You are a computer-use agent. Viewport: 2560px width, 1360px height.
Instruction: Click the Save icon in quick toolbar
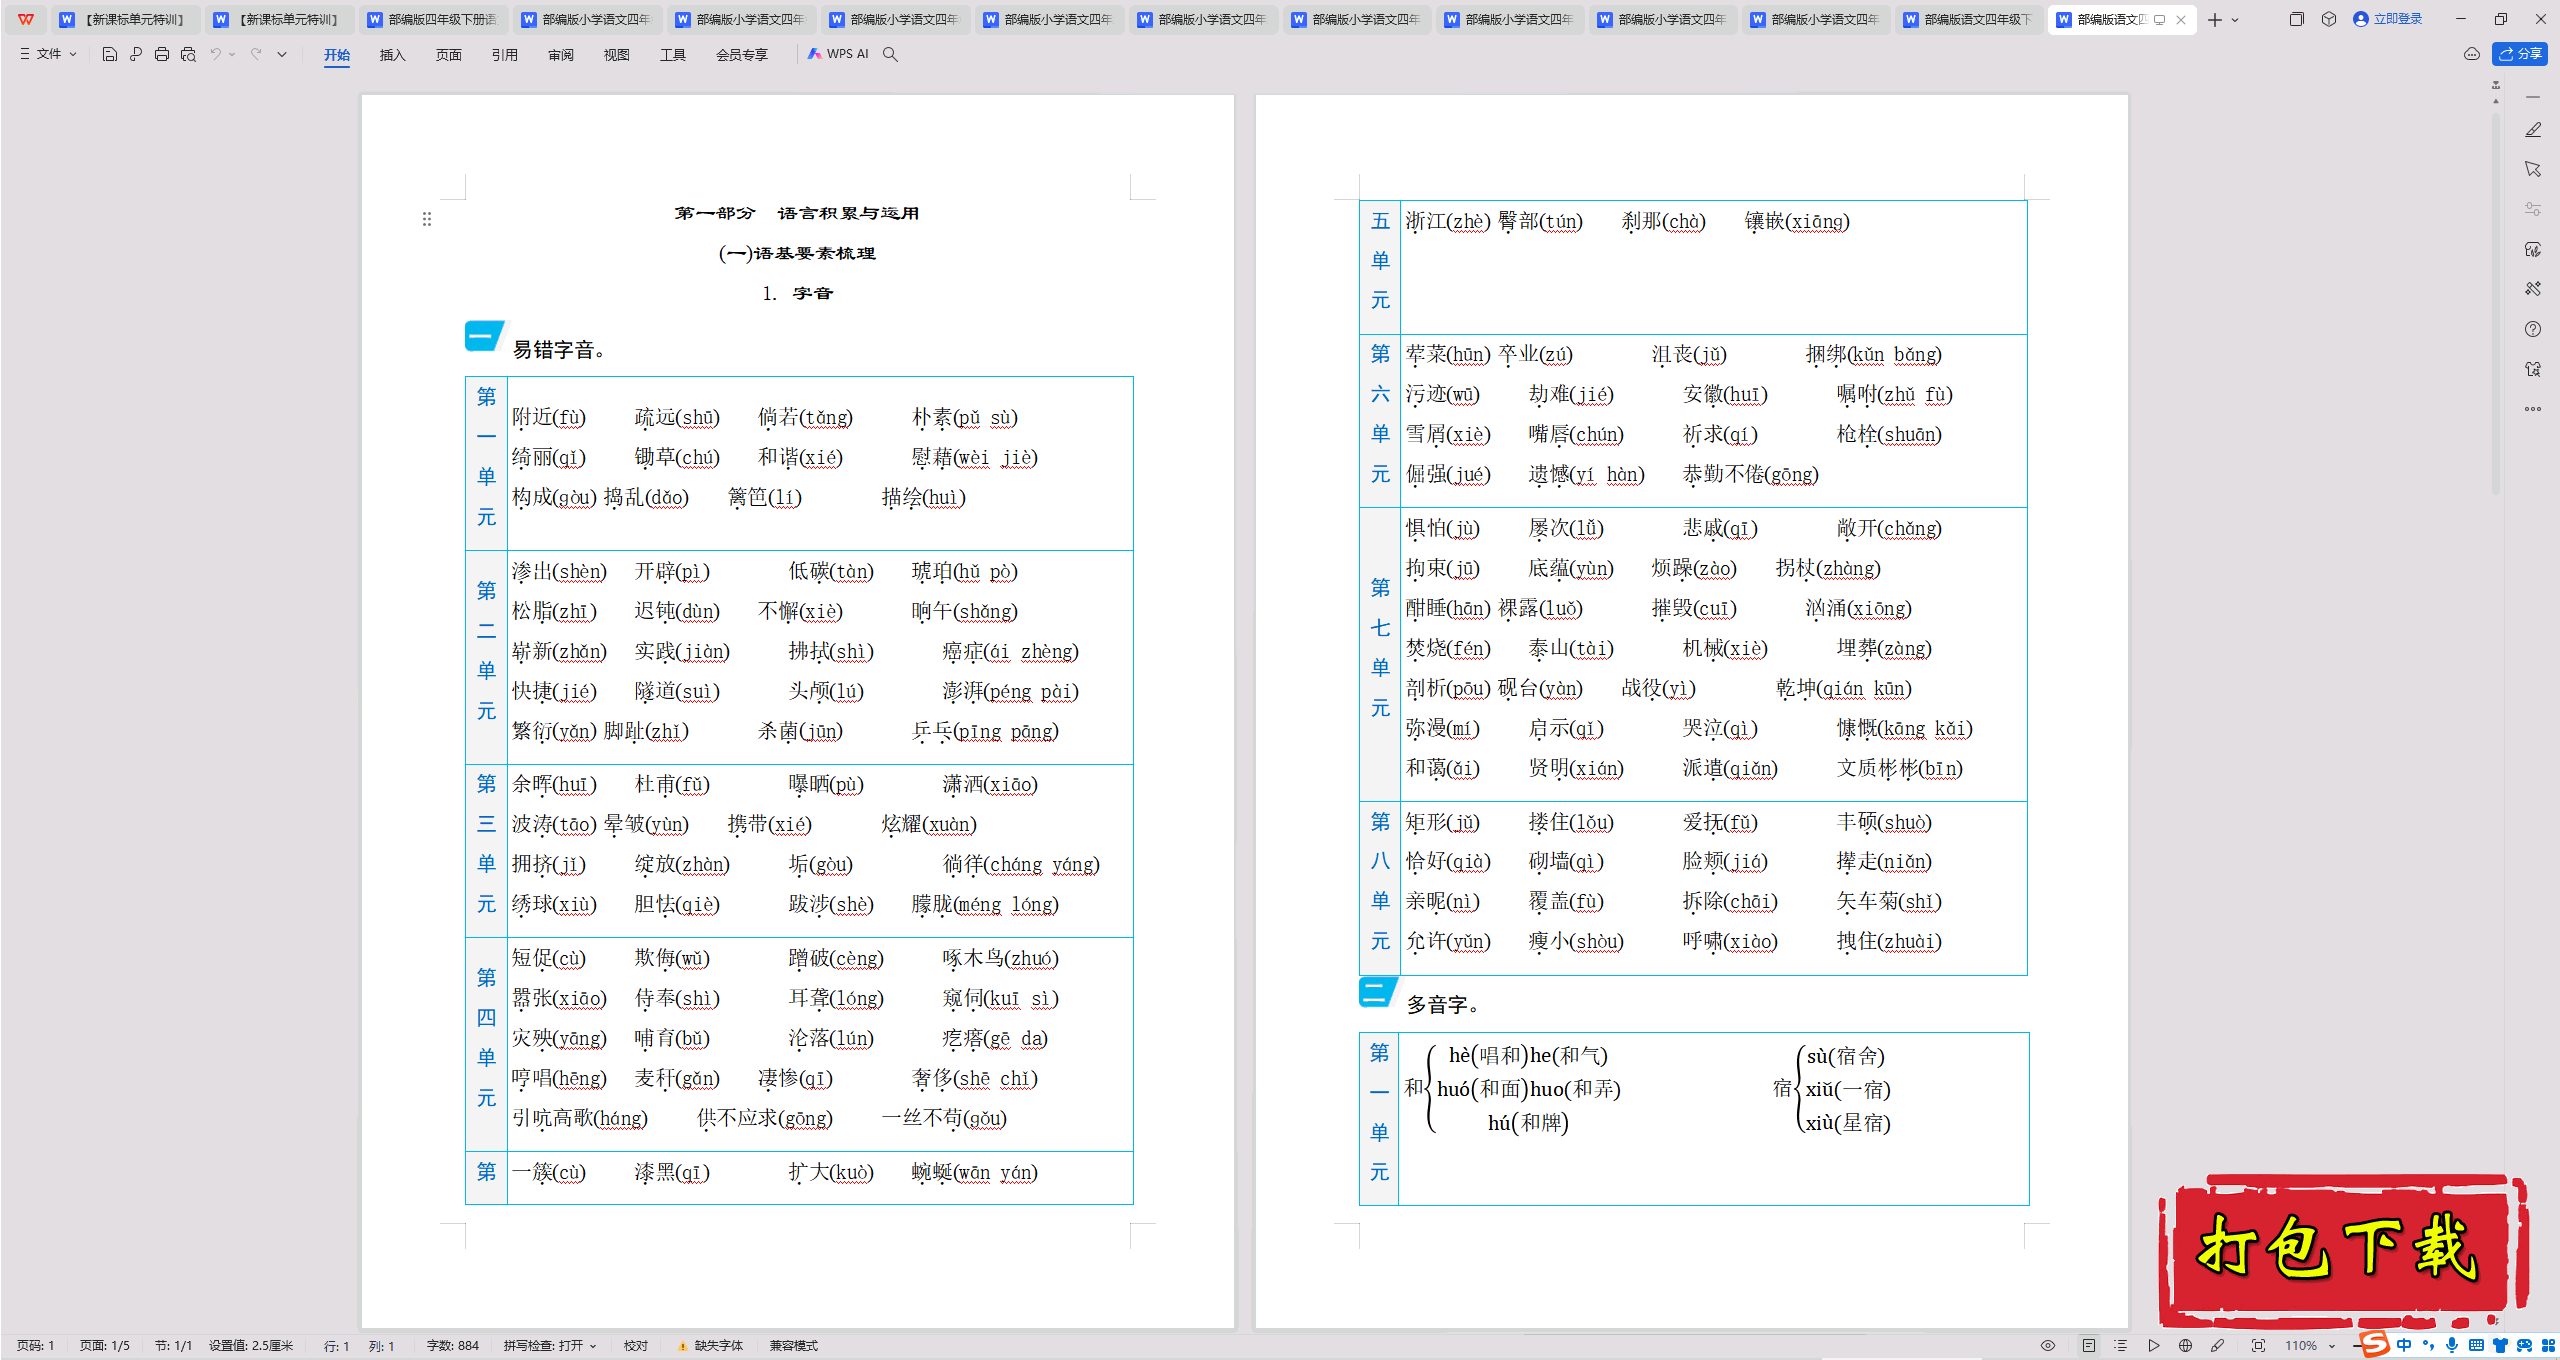[110, 54]
